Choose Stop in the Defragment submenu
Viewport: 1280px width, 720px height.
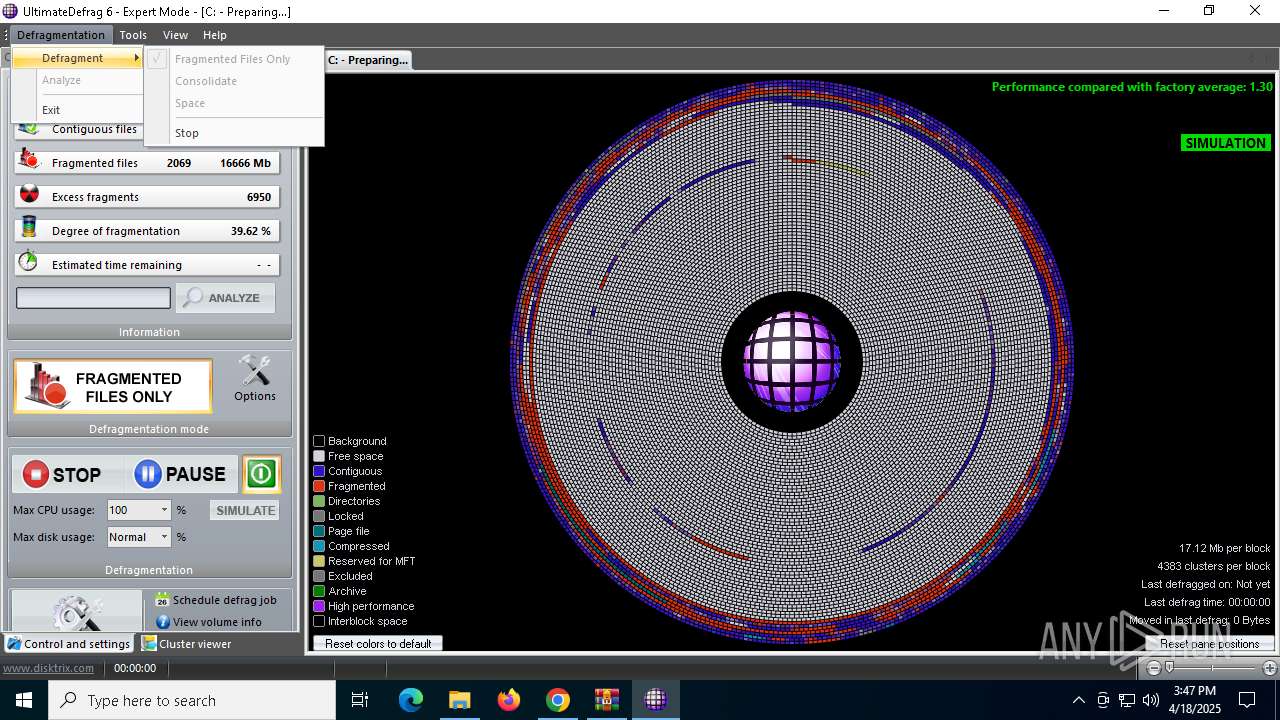pyautogui.click(x=234, y=133)
